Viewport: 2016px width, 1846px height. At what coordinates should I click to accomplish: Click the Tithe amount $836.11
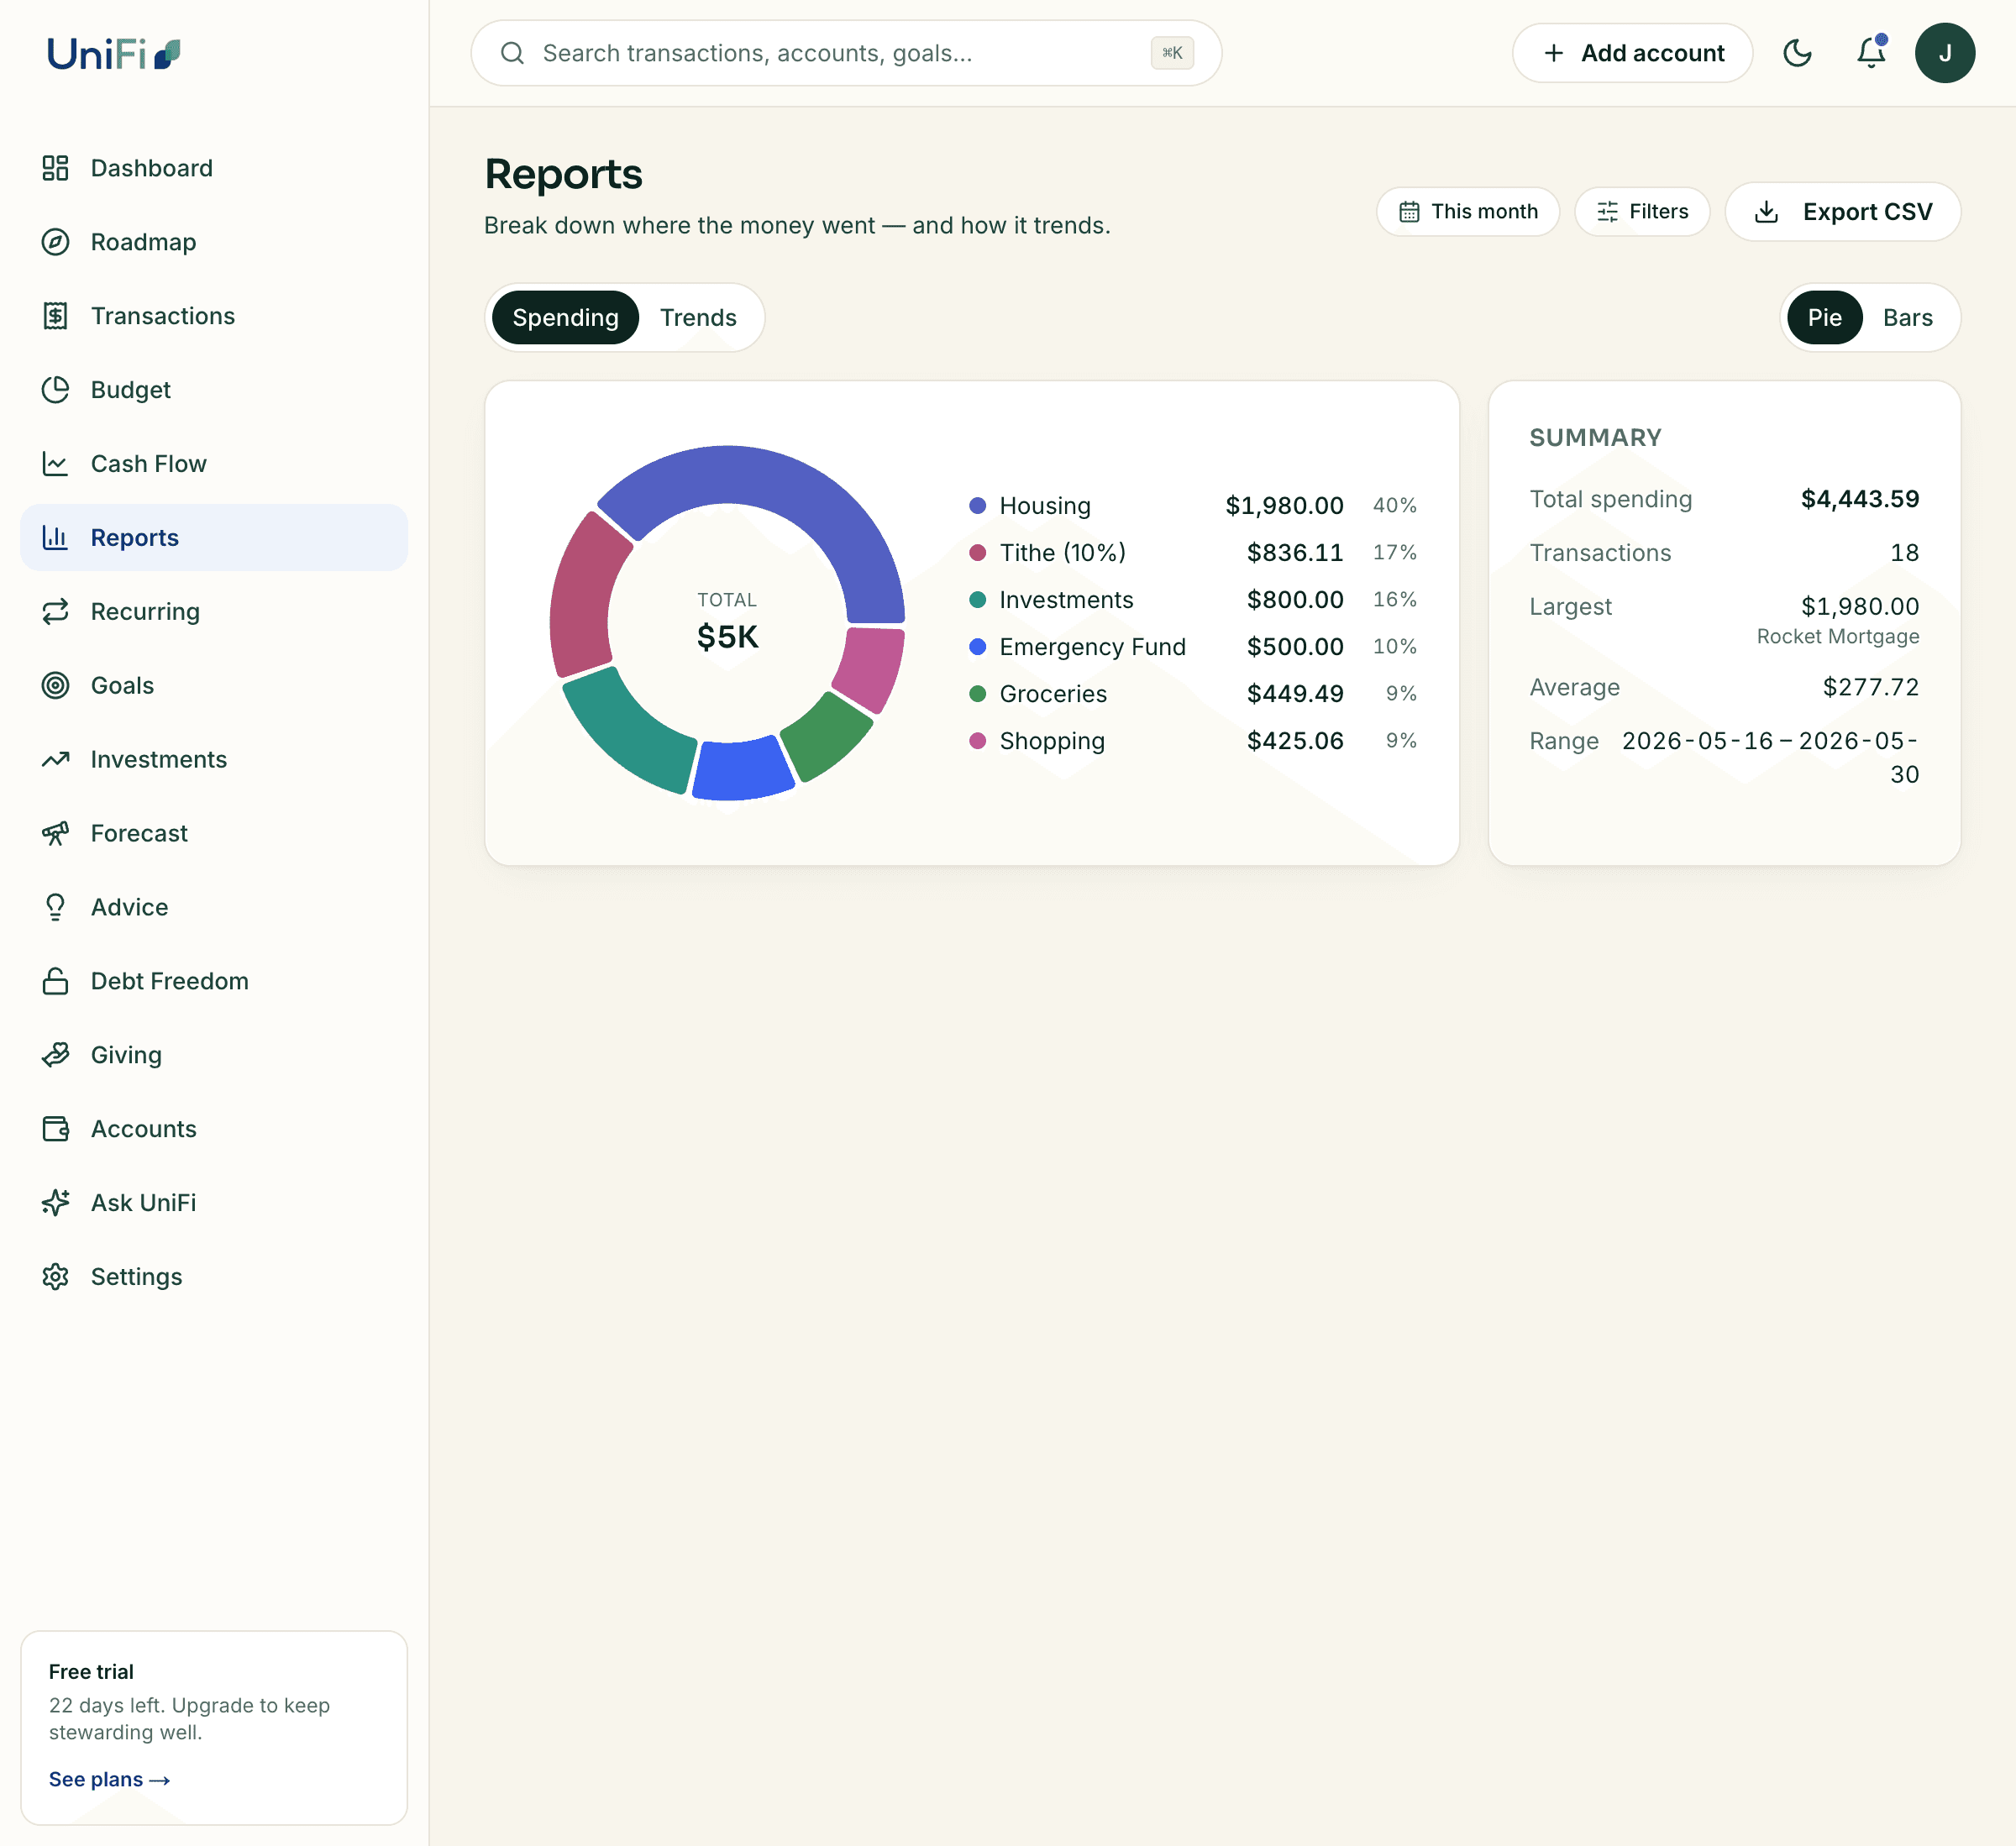coord(1295,553)
